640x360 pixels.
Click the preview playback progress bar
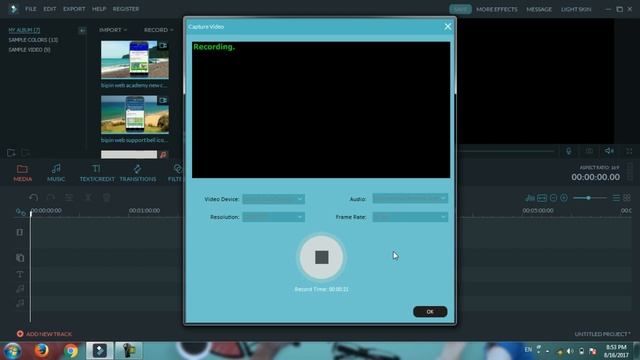[505, 151]
